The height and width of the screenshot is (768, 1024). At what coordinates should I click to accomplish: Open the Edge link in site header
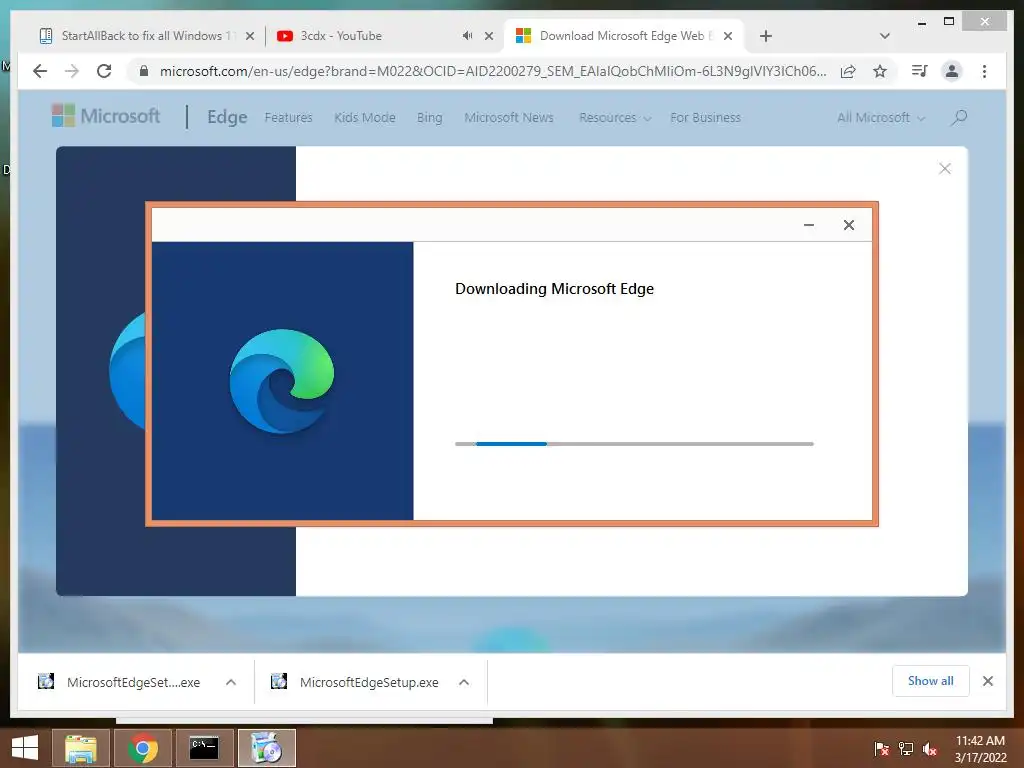pyautogui.click(x=227, y=117)
